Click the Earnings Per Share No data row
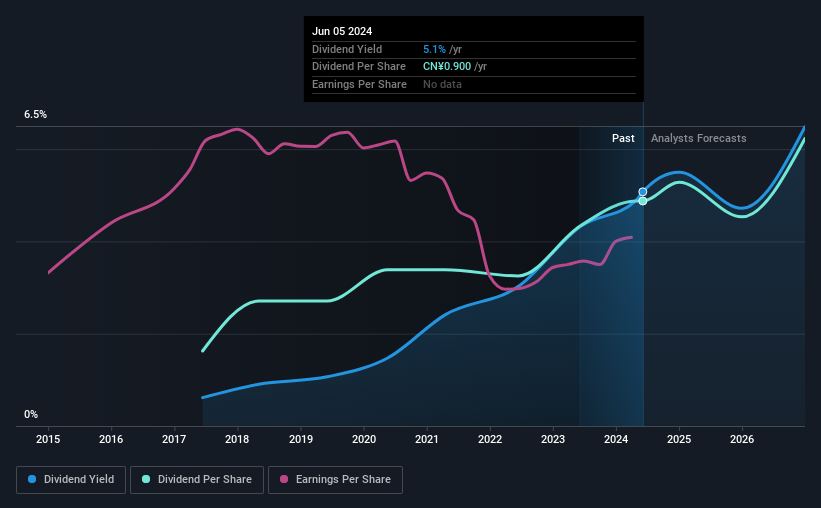Viewport: 821px width, 508px height. pos(474,84)
